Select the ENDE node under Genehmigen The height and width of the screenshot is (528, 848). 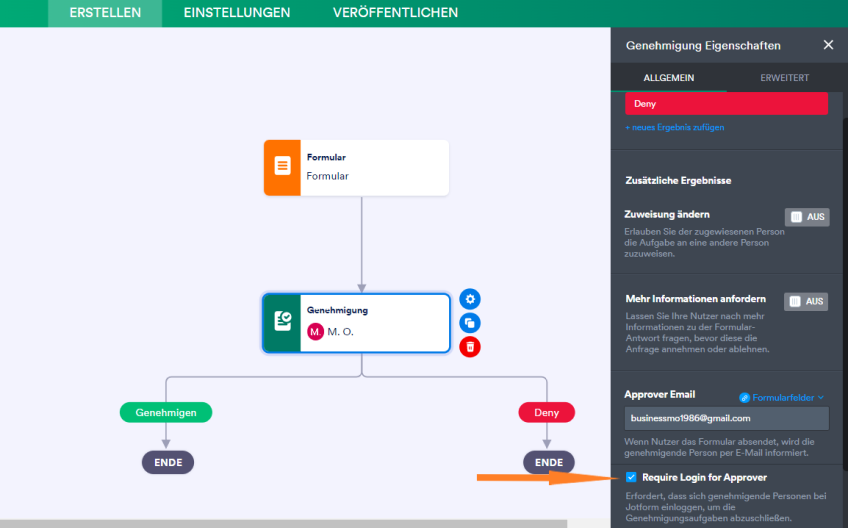168,463
